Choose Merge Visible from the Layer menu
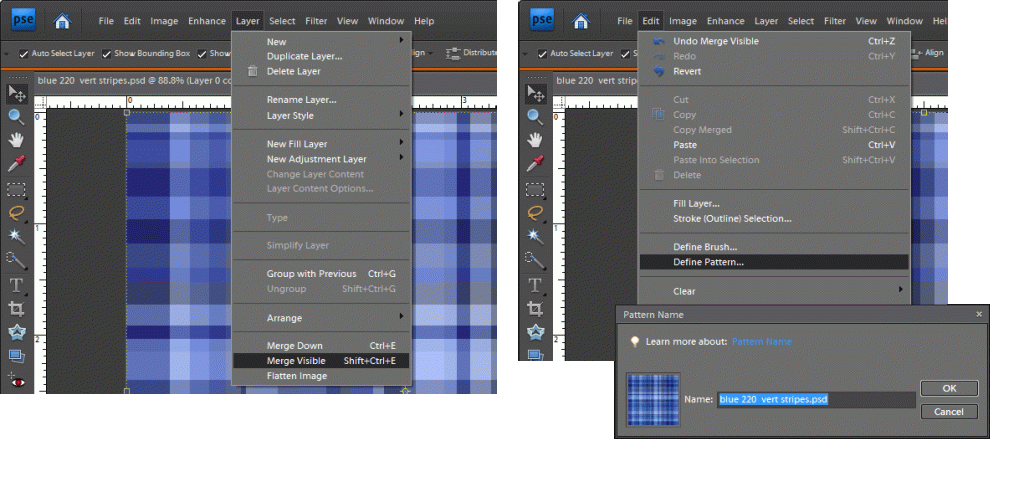Viewport: 1024px width, 482px height. pyautogui.click(x=321, y=361)
